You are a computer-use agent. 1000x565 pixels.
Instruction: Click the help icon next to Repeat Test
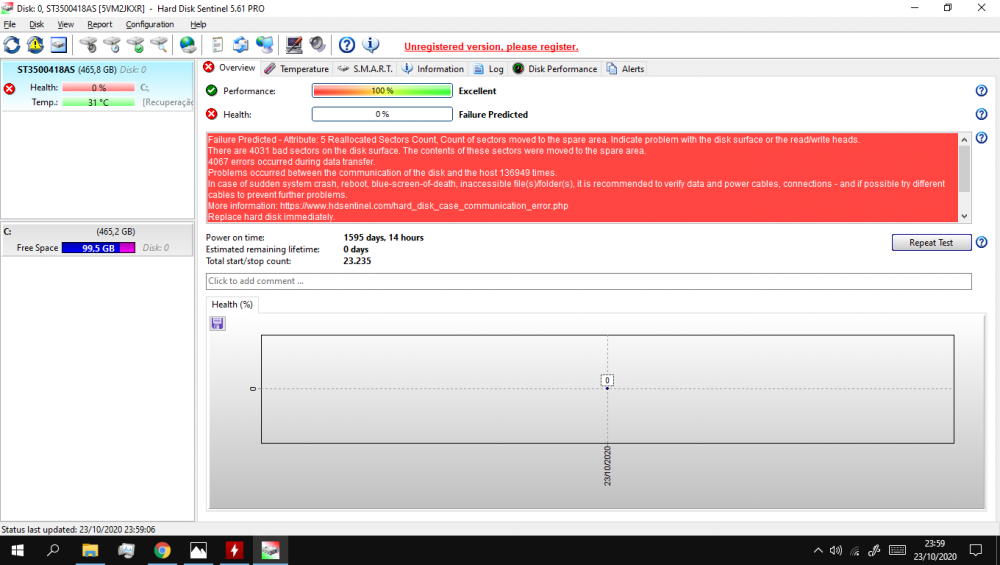pyautogui.click(x=981, y=243)
